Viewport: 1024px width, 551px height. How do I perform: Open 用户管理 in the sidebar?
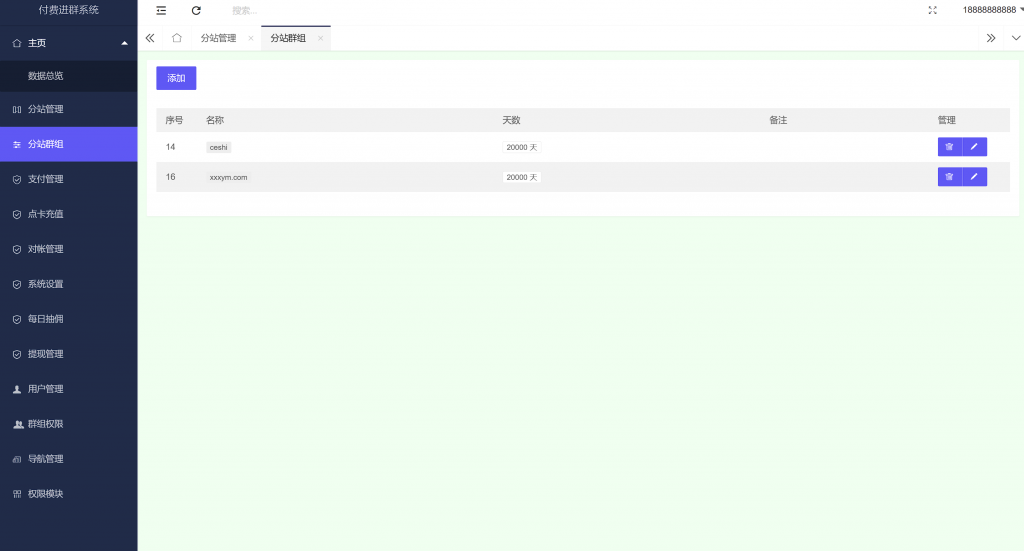coord(45,389)
